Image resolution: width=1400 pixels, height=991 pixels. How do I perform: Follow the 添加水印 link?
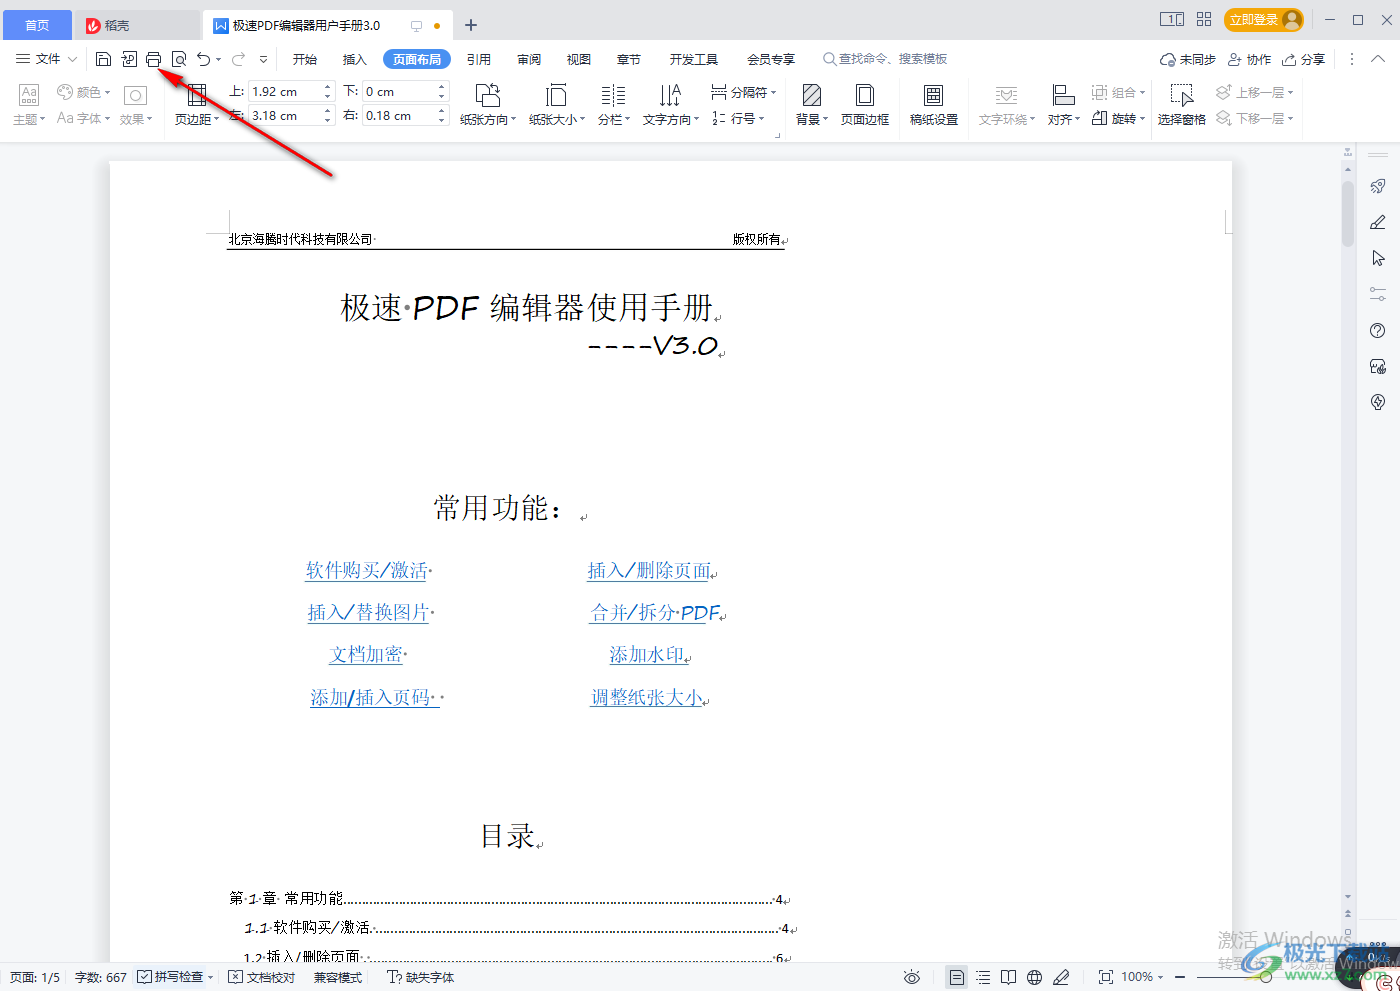point(648,655)
